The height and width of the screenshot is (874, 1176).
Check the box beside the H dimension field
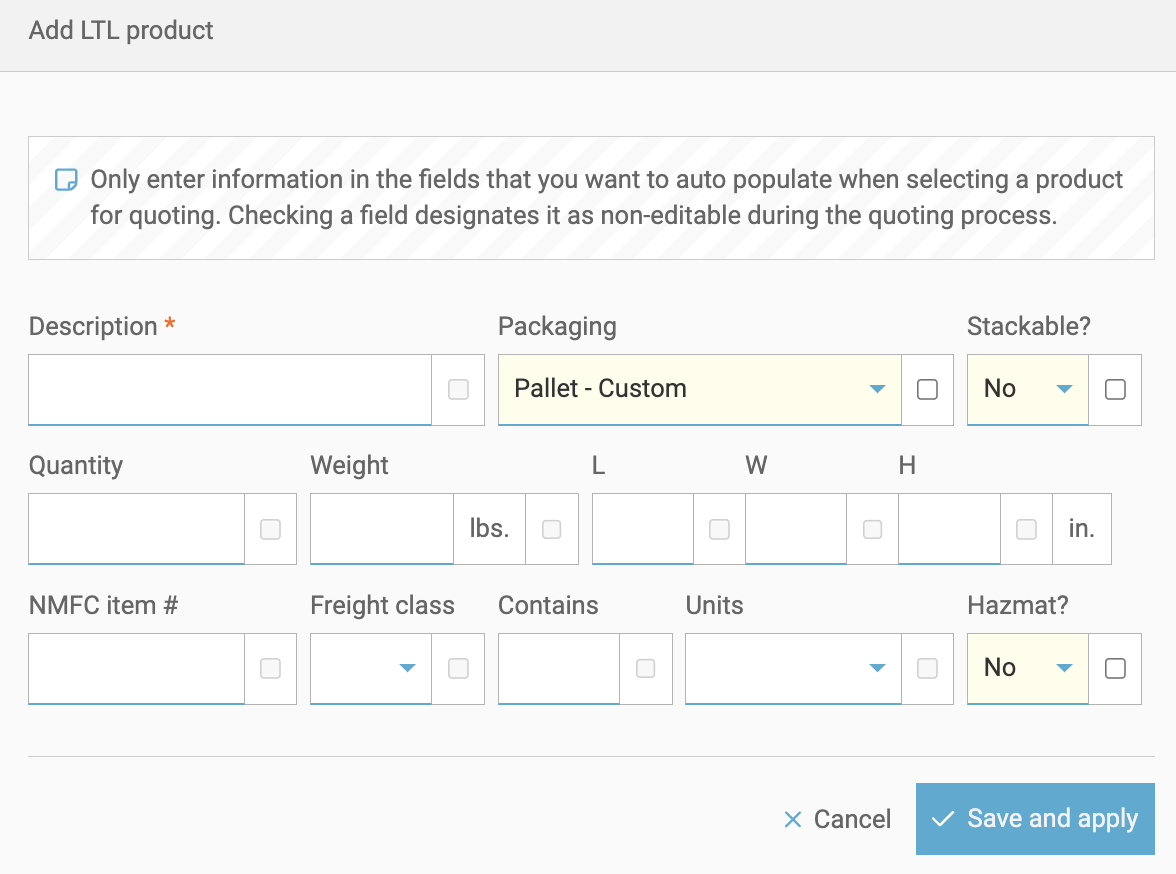point(1026,529)
